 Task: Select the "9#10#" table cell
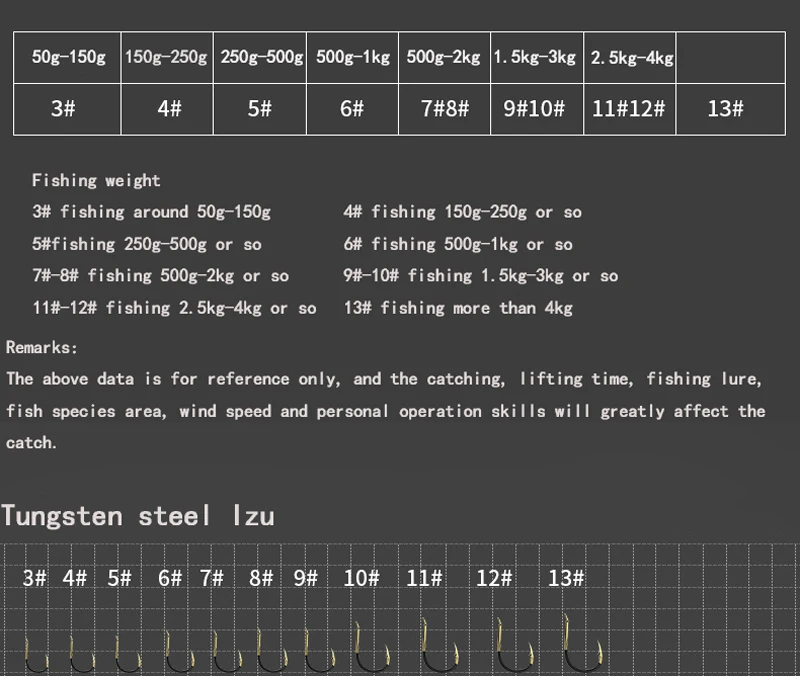537,109
